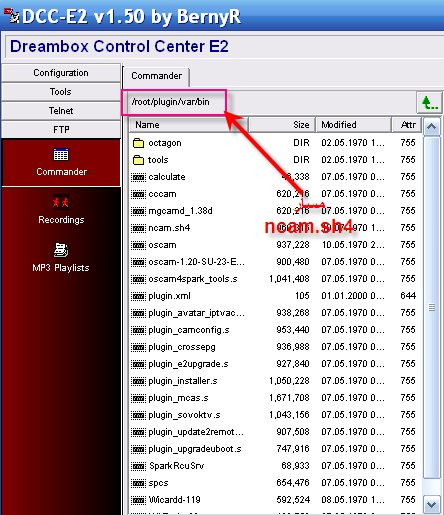This screenshot has height=515, width=444.
Task: Sort by the Attr column header
Action: (x=407, y=125)
